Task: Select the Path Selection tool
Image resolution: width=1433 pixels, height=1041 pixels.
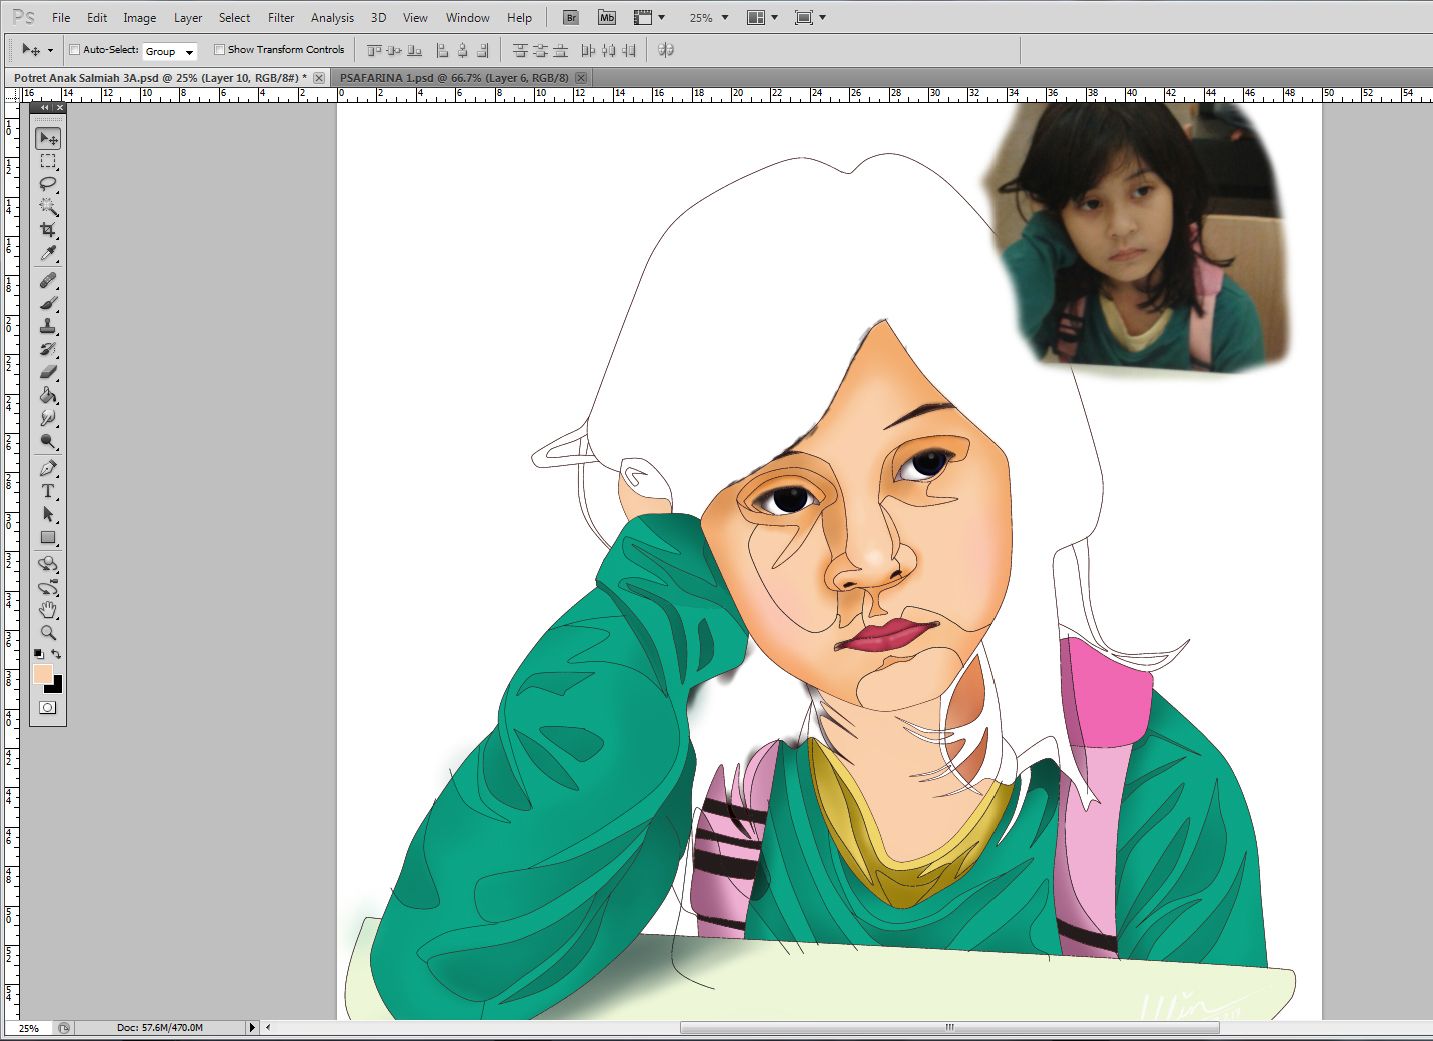Action: (48, 514)
